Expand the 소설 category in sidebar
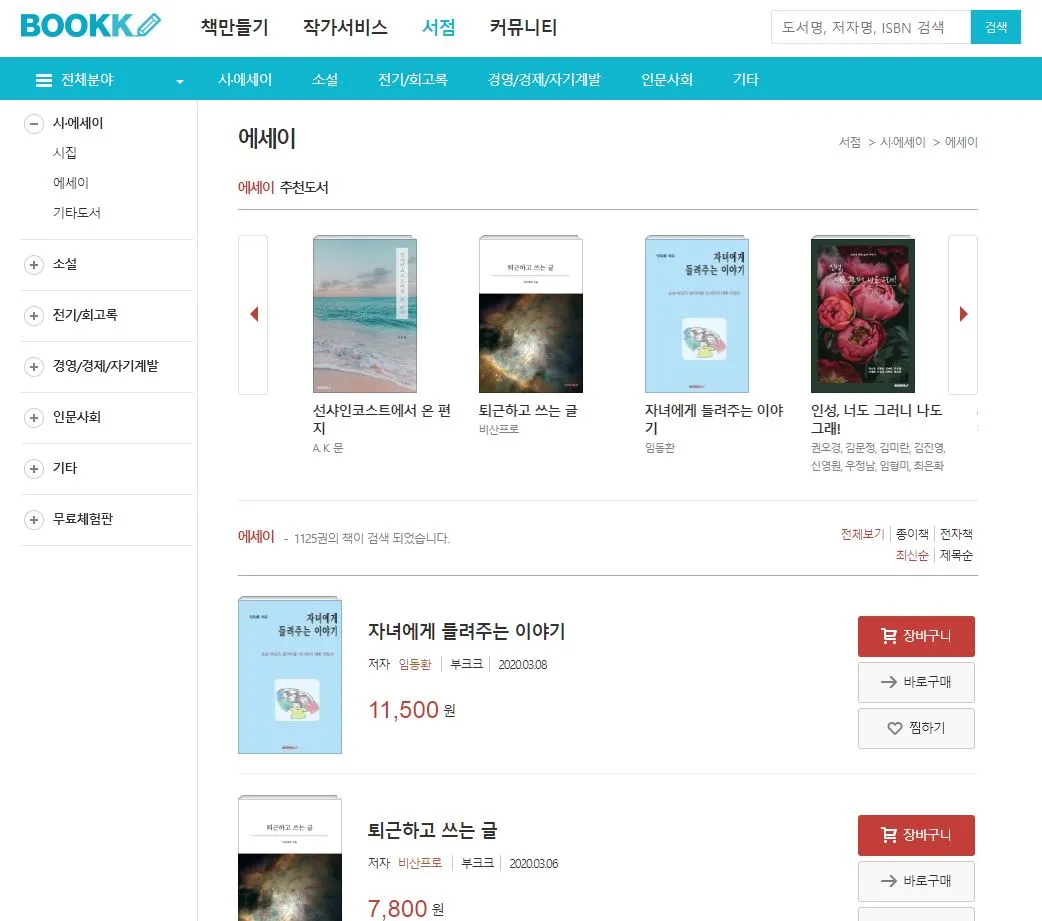 click(x=34, y=264)
